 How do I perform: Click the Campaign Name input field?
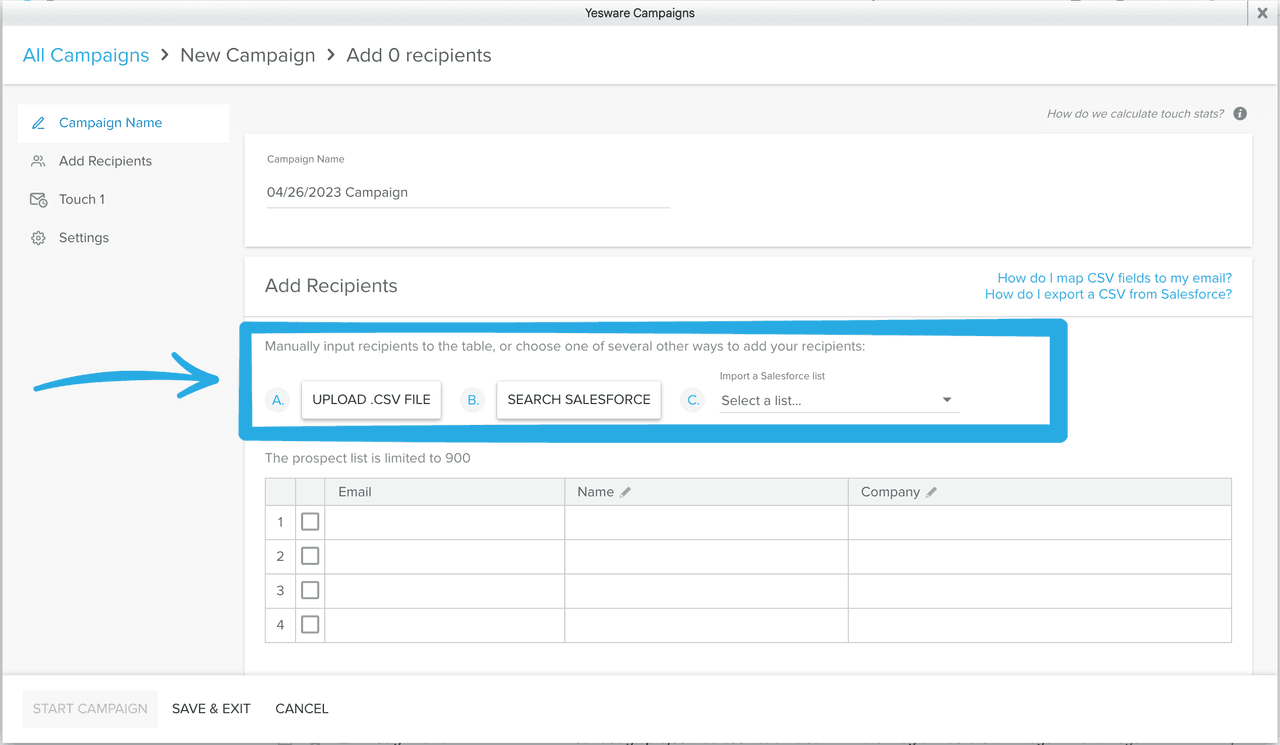pyautogui.click(x=468, y=192)
